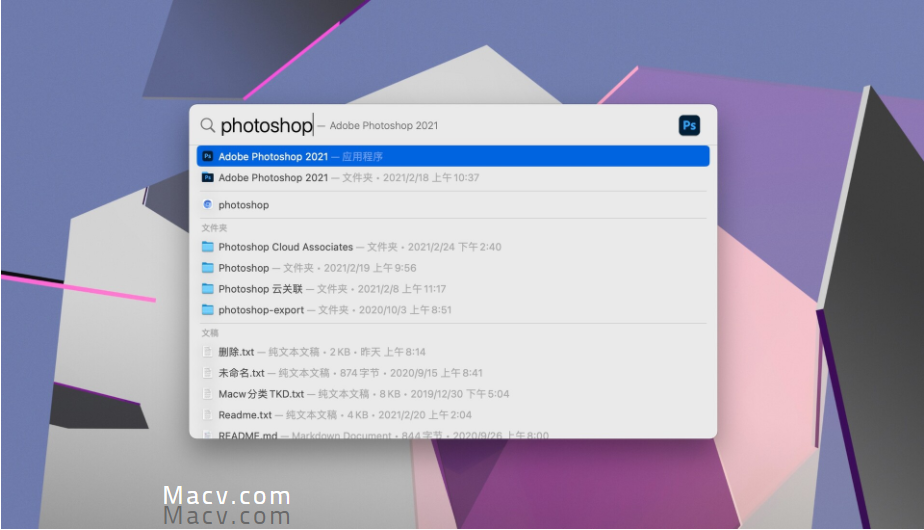Click Ps folder icon dated 2021/2/18
Viewport: 924px width, 530px height.
(207, 177)
